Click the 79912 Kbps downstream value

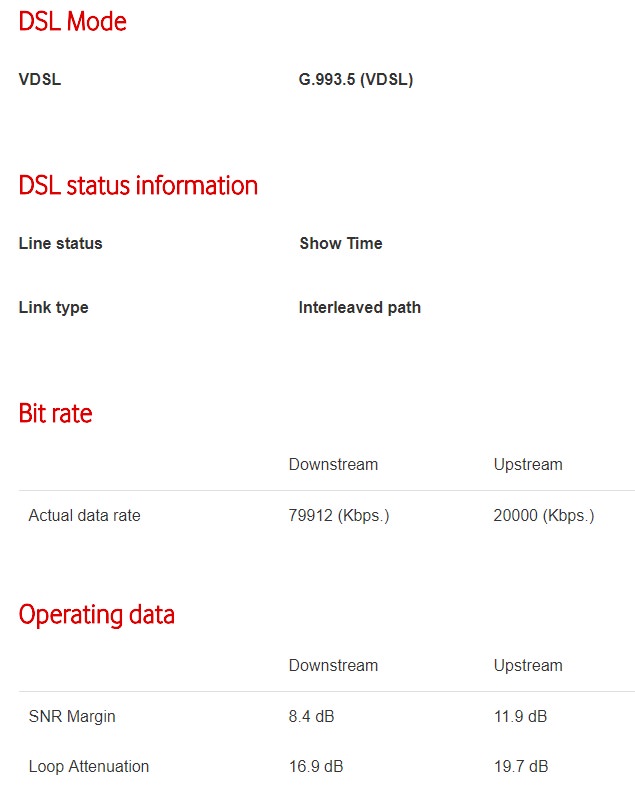(339, 515)
